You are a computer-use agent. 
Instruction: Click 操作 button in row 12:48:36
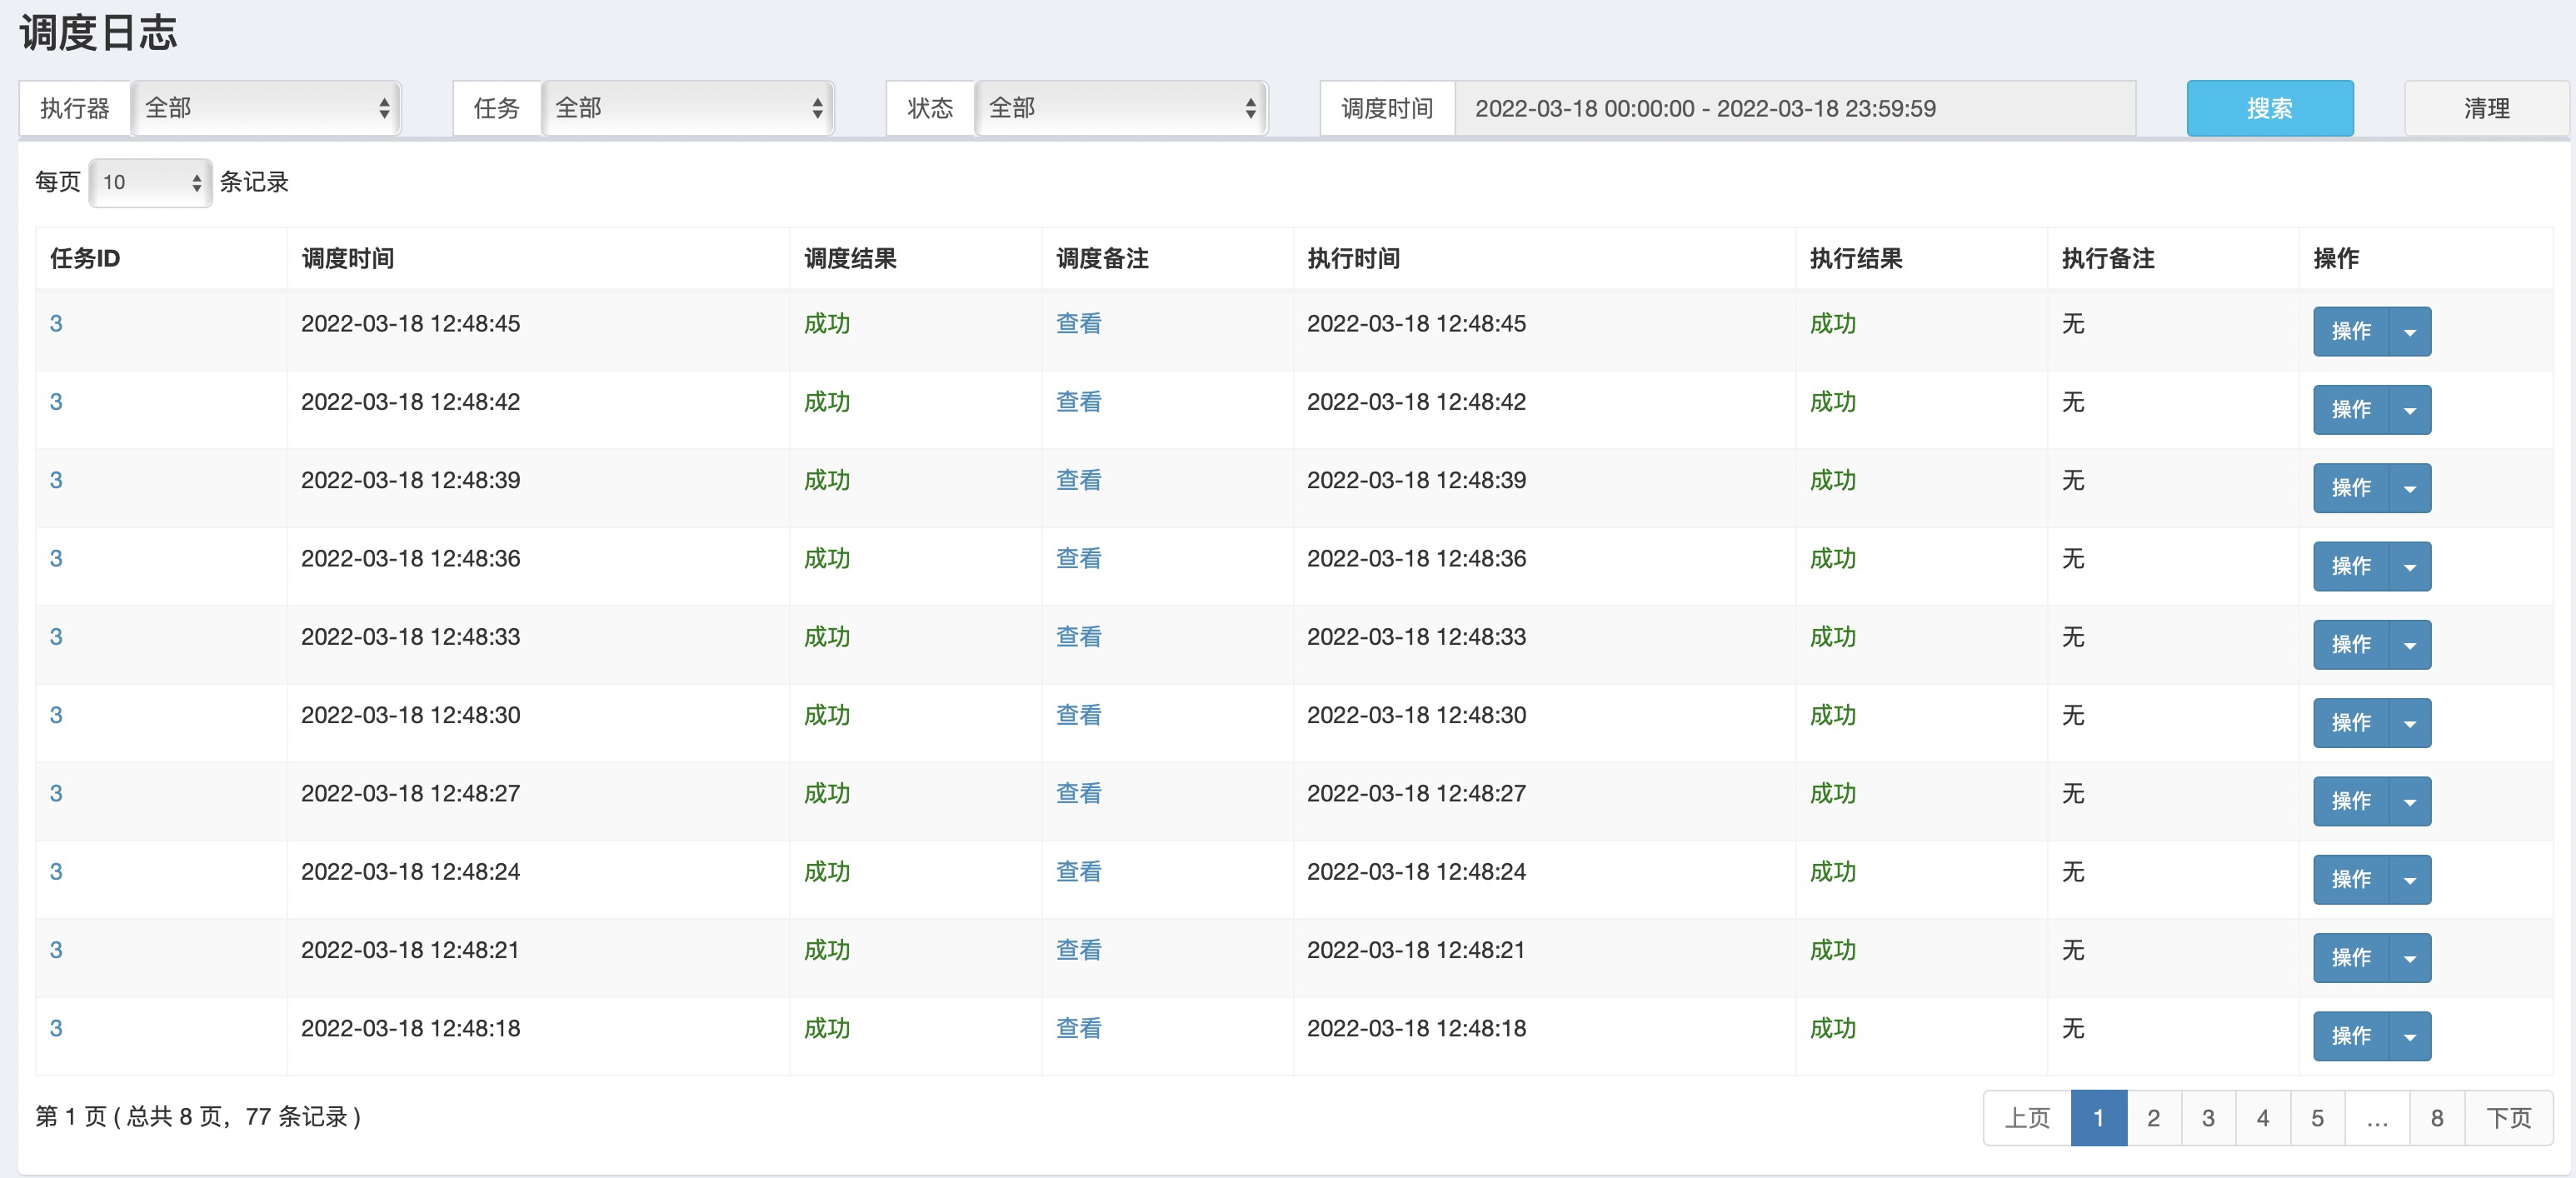pos(2351,566)
